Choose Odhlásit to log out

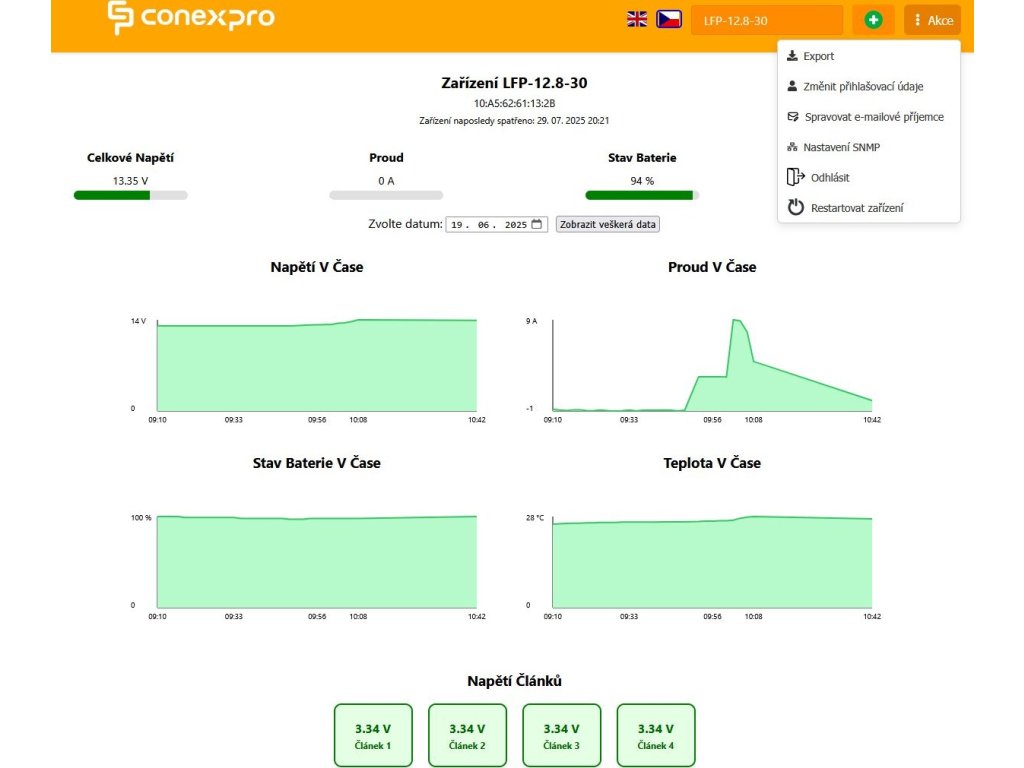(869, 178)
